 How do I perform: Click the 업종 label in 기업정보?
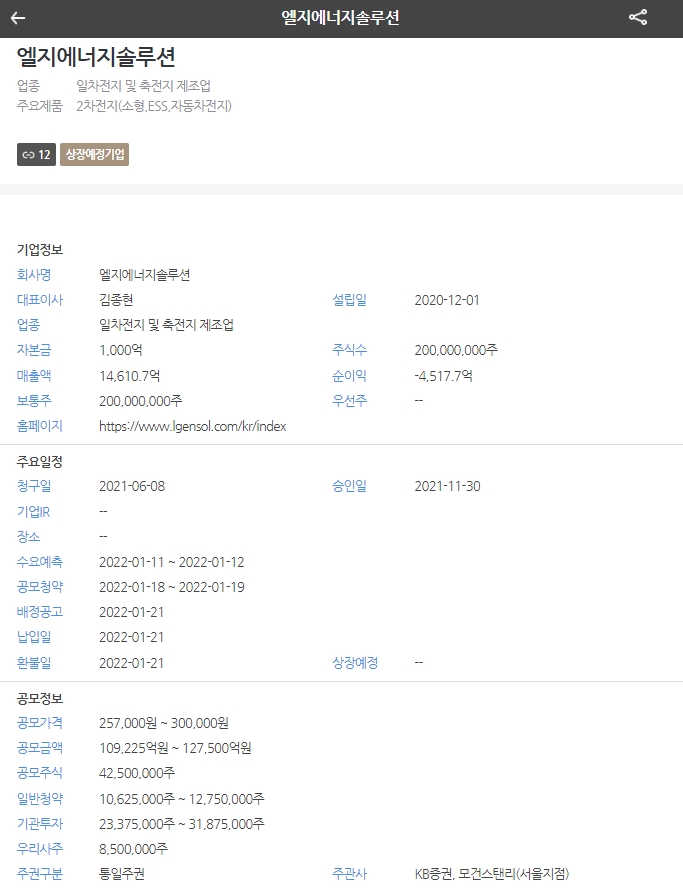click(28, 325)
